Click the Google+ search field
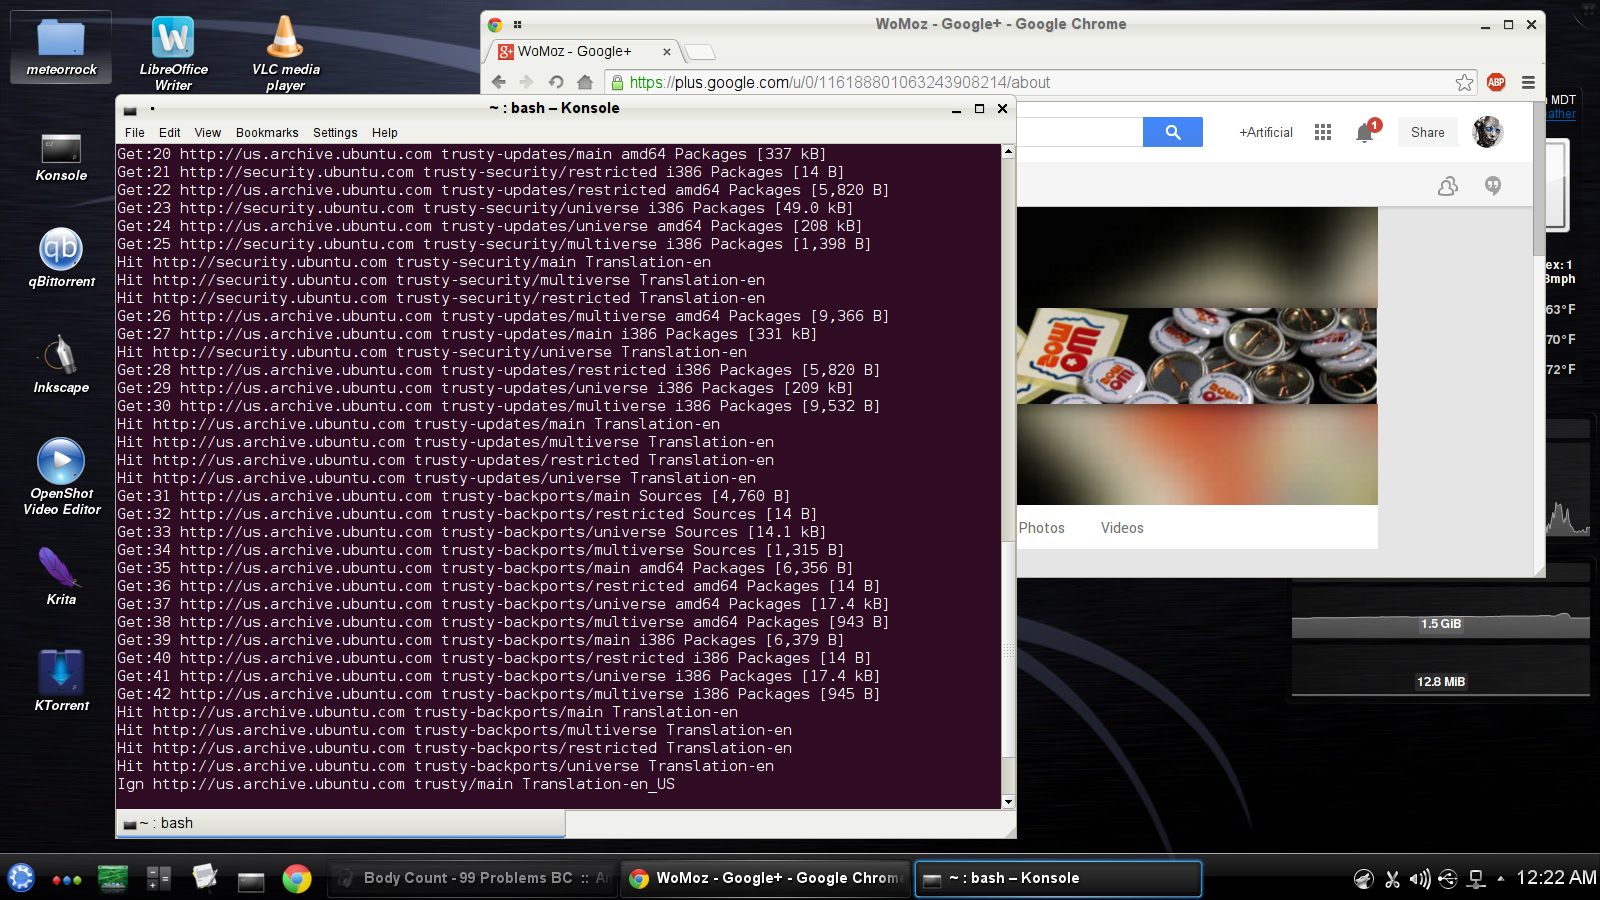The width and height of the screenshot is (1600, 900). tap(1080, 132)
